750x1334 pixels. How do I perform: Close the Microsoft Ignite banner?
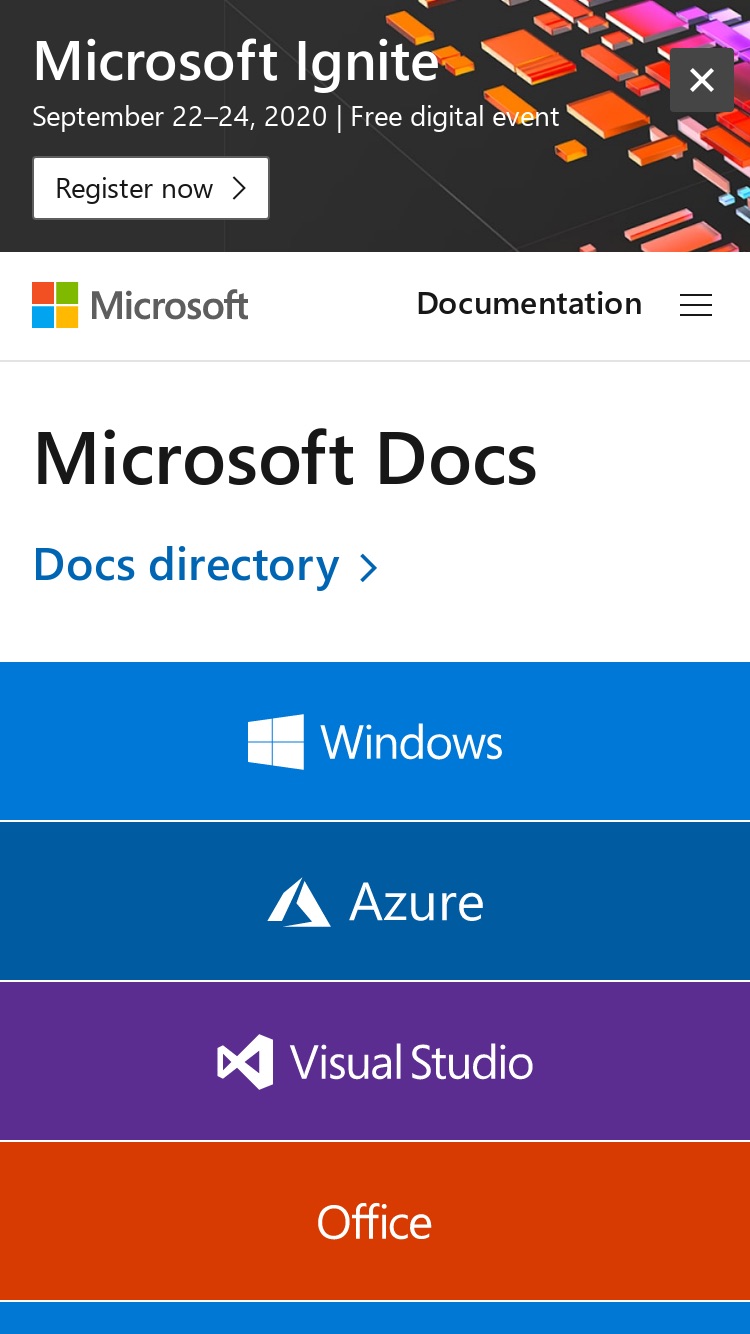pyautogui.click(x=702, y=80)
